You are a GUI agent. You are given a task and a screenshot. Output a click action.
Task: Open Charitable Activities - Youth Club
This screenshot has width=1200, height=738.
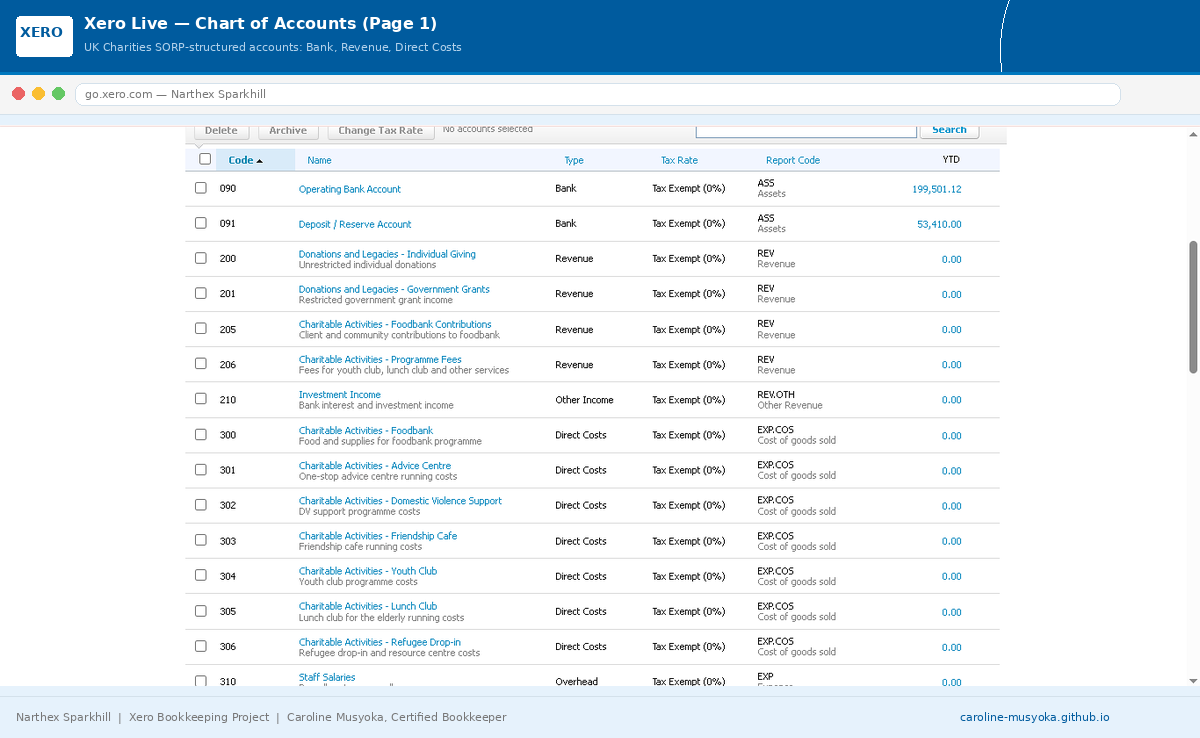click(368, 571)
